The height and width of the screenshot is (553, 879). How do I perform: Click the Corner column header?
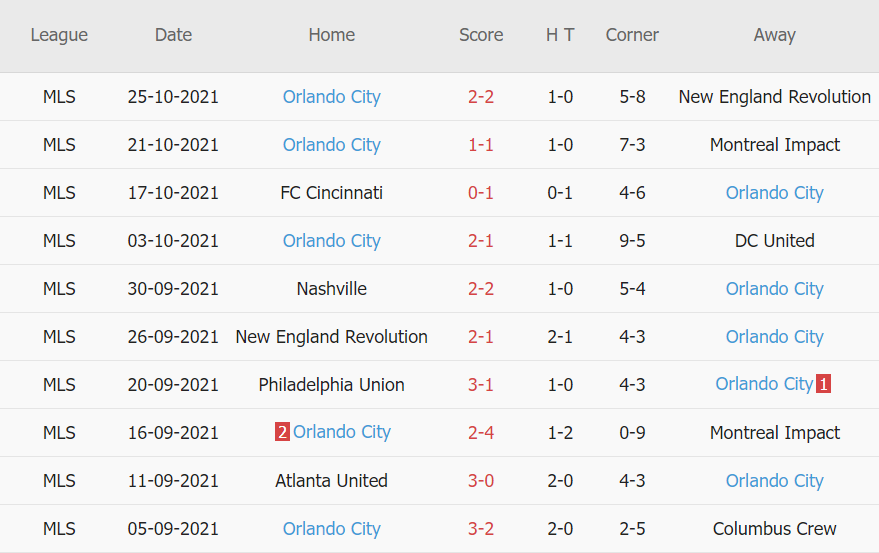(x=632, y=35)
